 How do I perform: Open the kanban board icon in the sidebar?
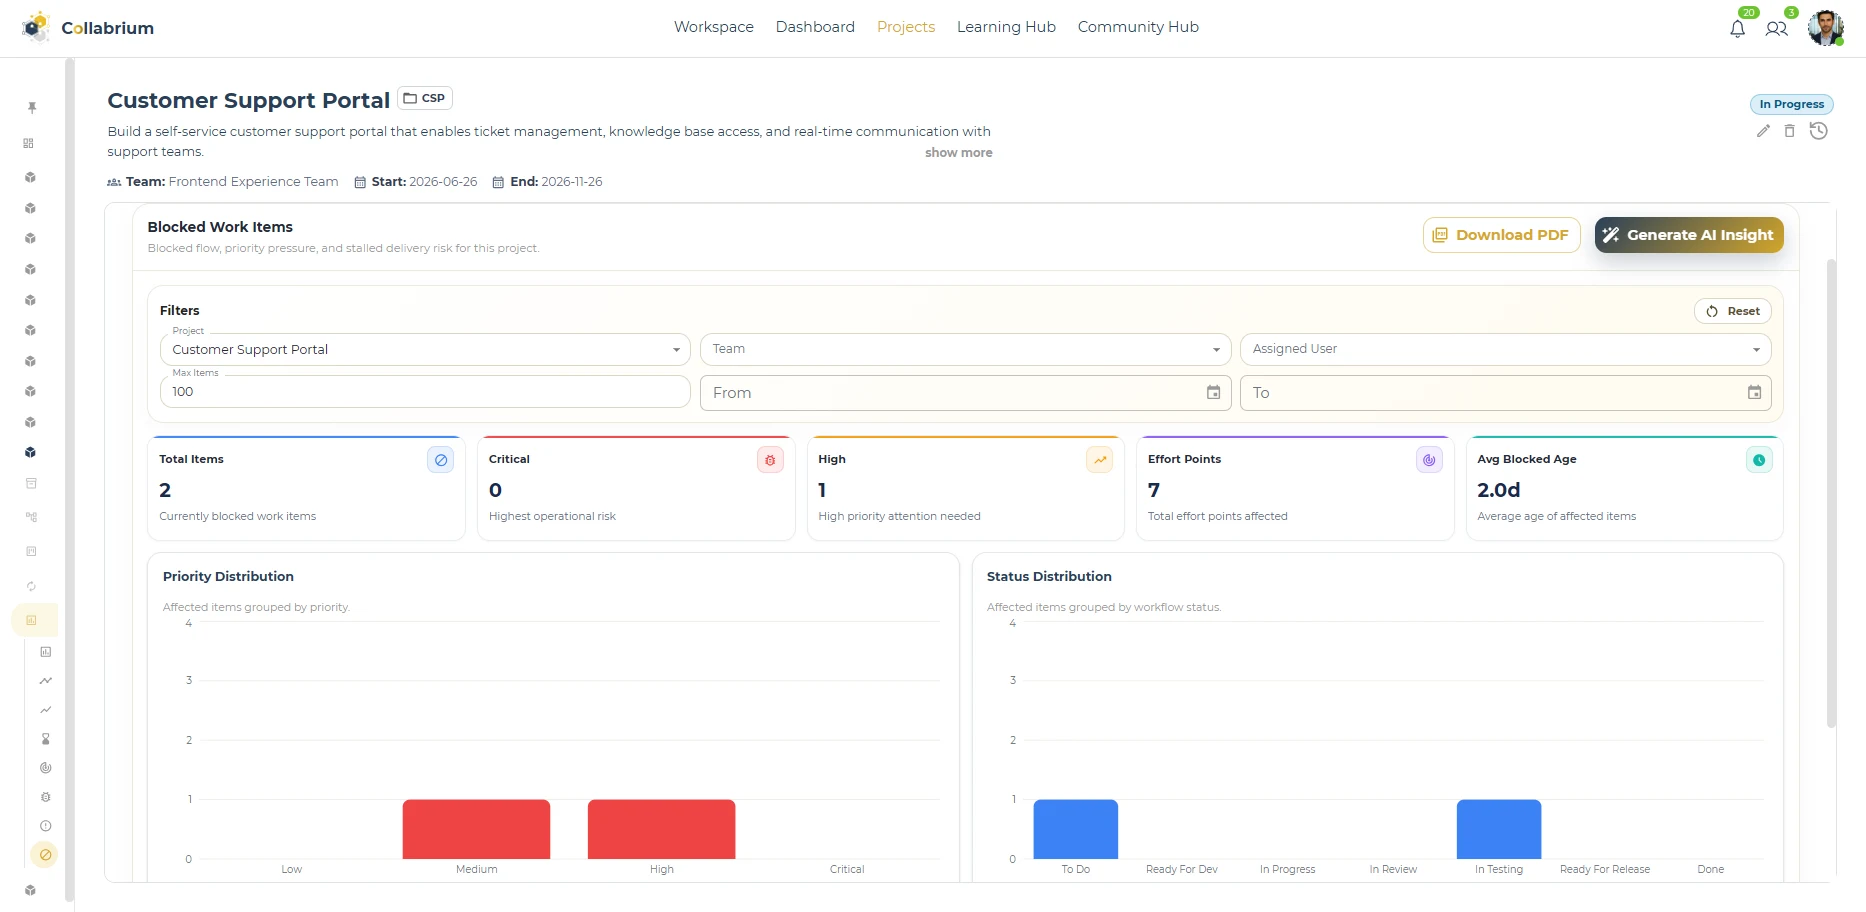(31, 551)
